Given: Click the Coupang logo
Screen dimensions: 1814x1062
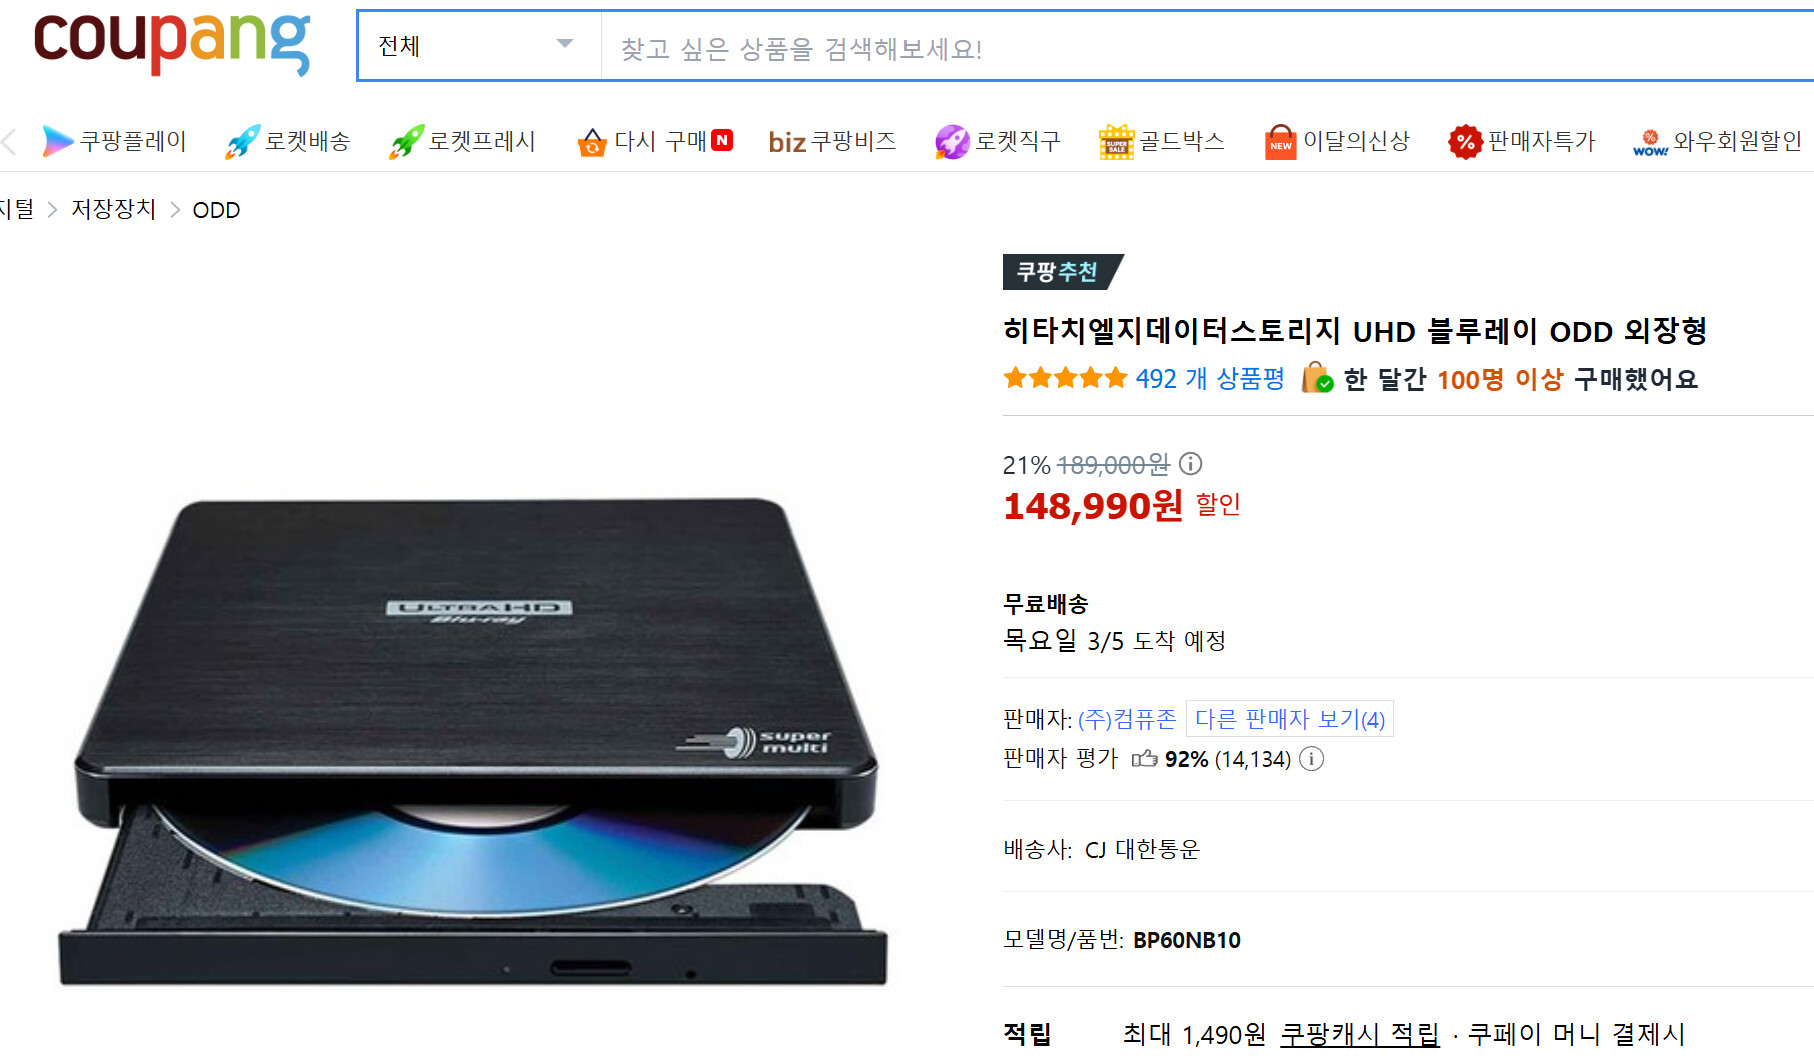Looking at the screenshot, I should click(172, 42).
